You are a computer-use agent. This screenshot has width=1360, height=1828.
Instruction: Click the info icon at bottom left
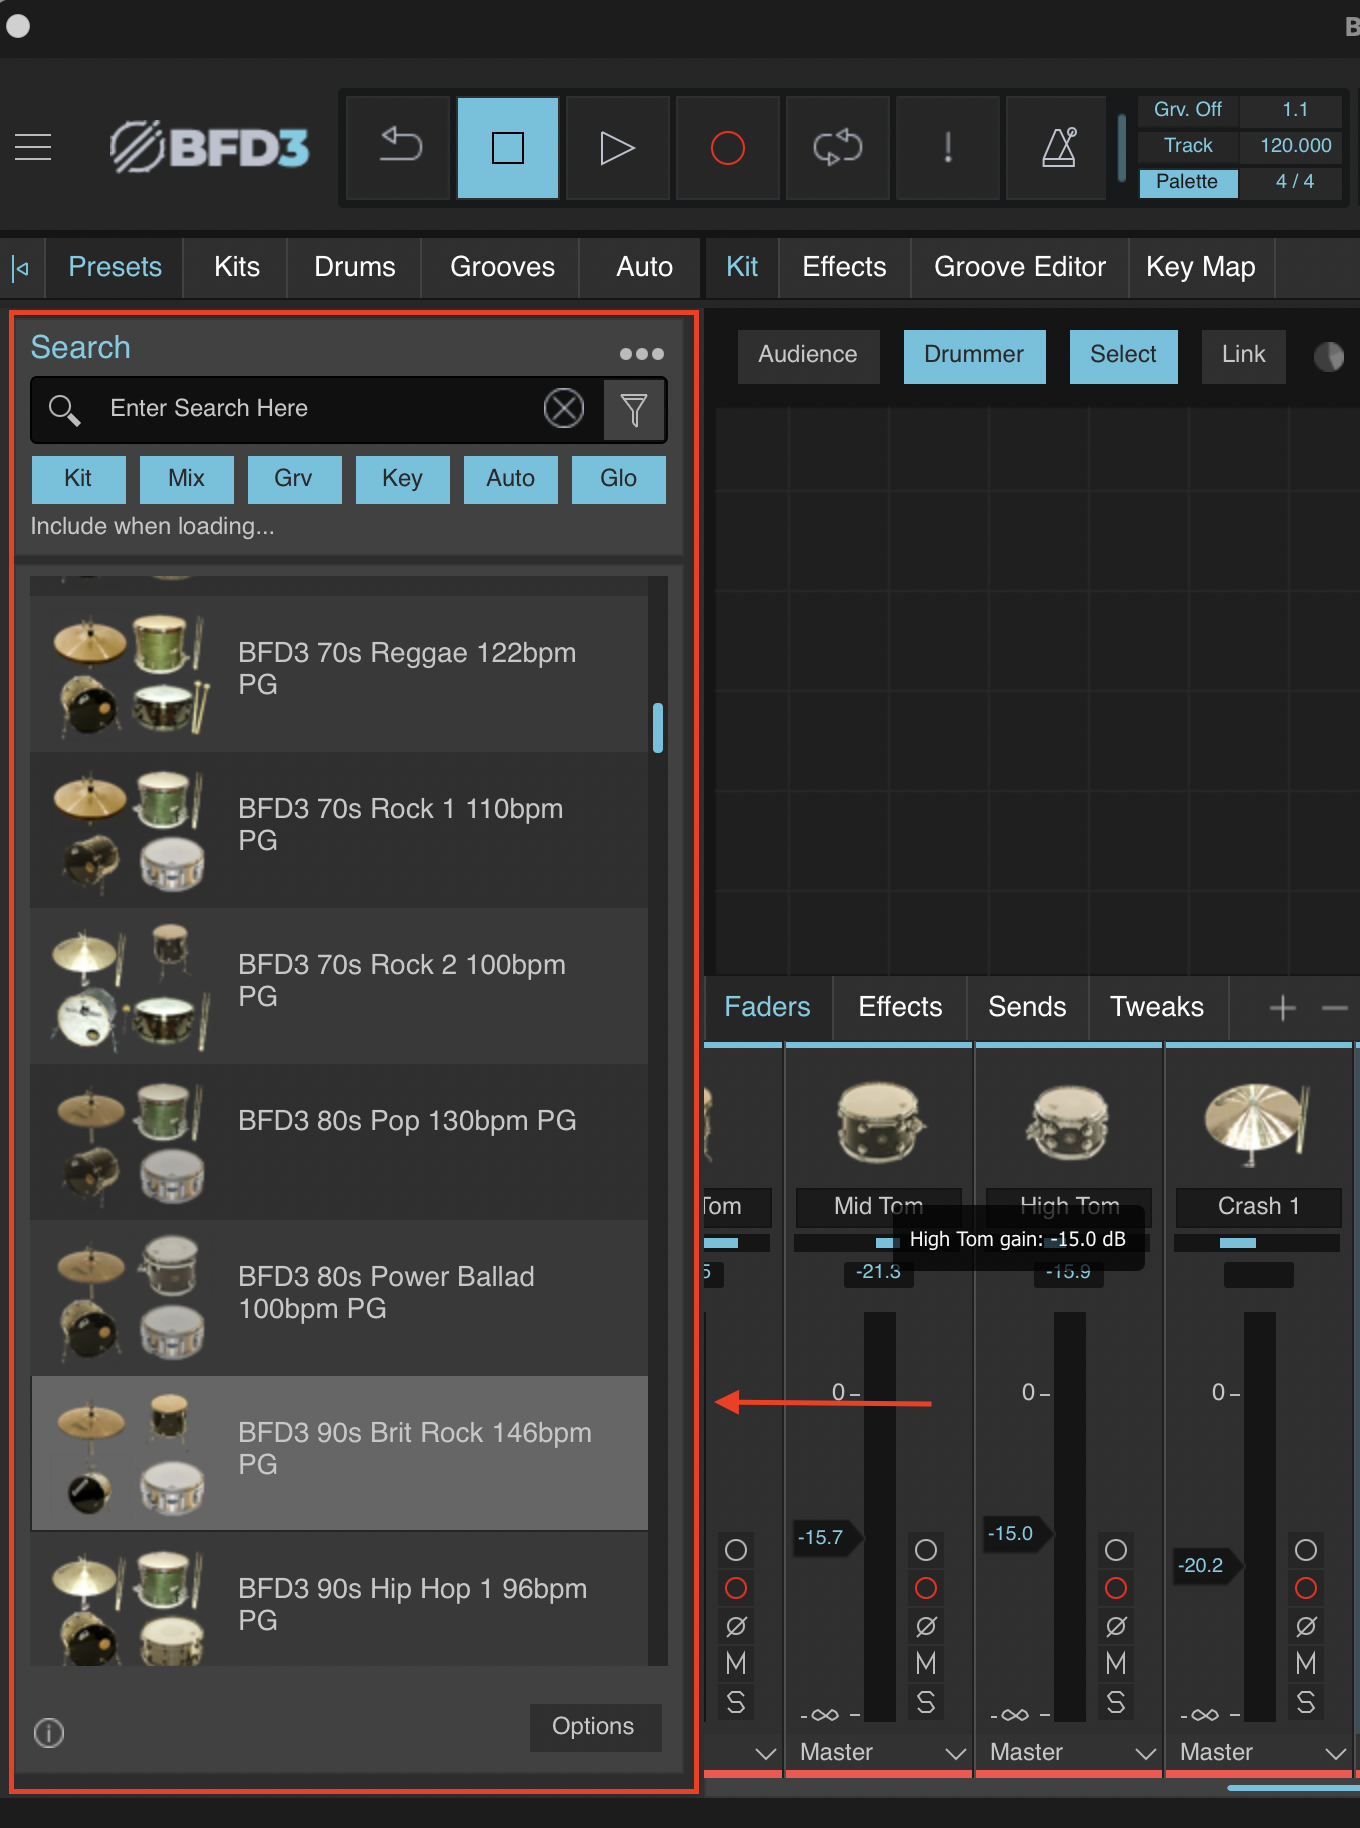click(x=49, y=1732)
